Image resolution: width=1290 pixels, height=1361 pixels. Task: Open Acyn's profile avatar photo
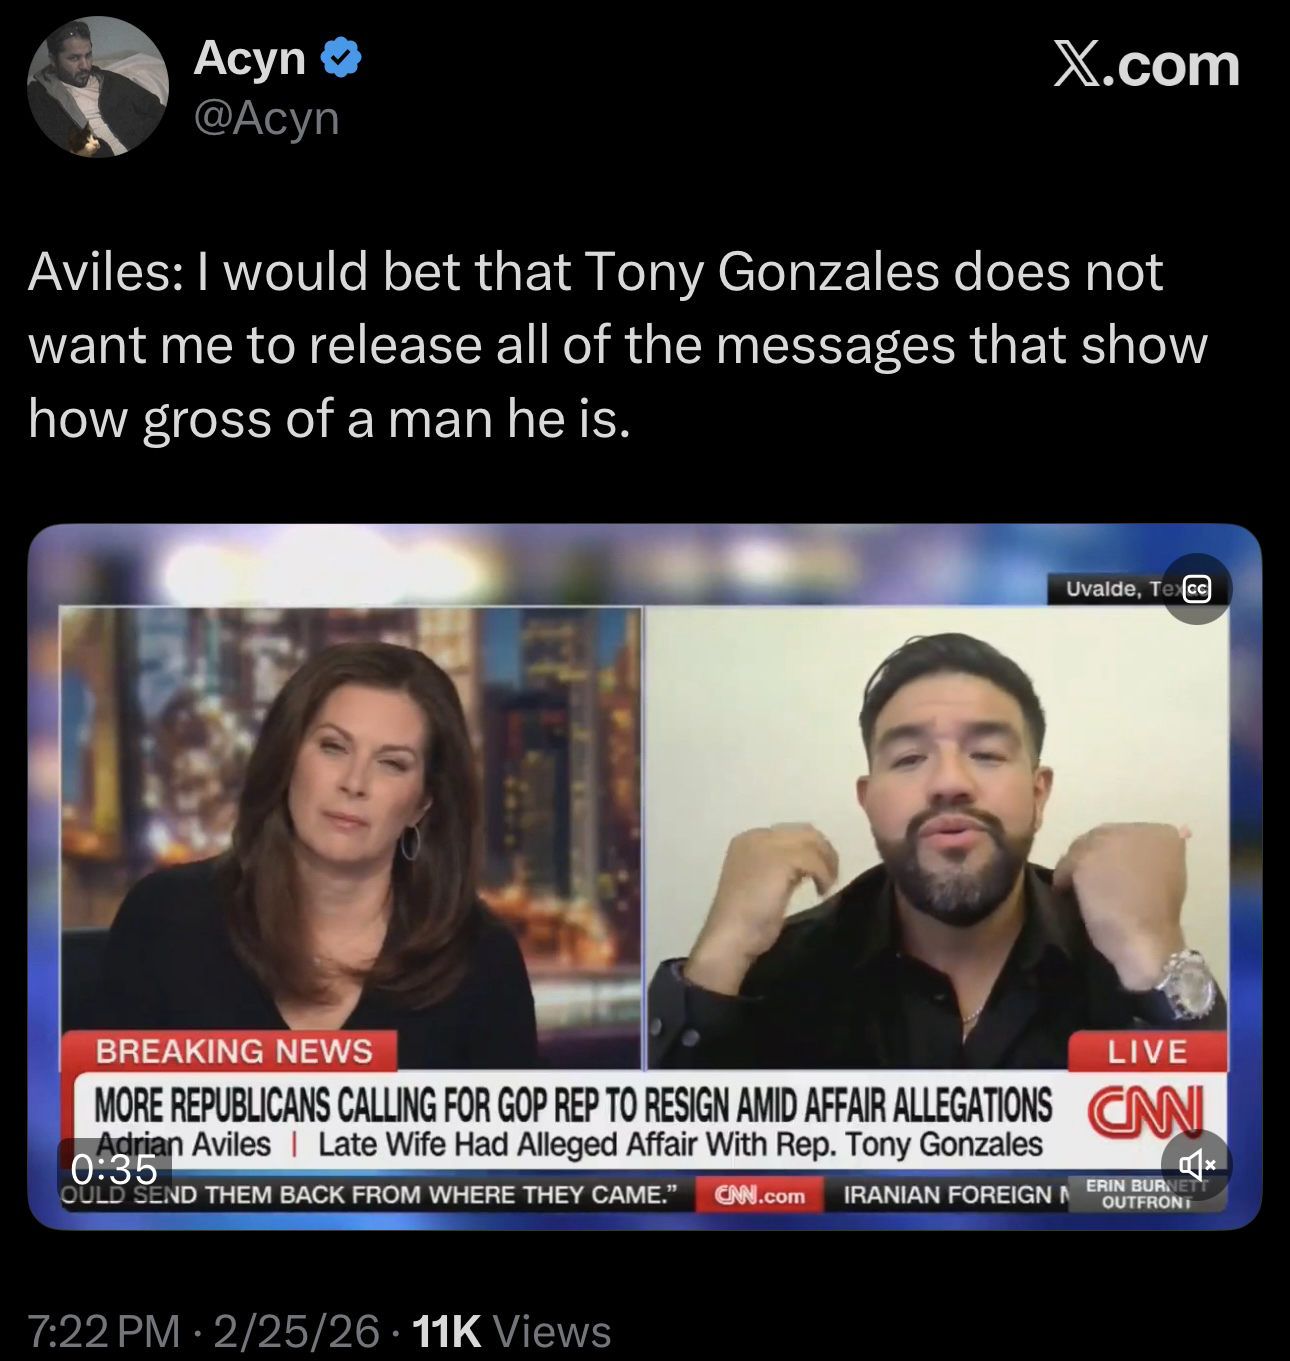97,87
